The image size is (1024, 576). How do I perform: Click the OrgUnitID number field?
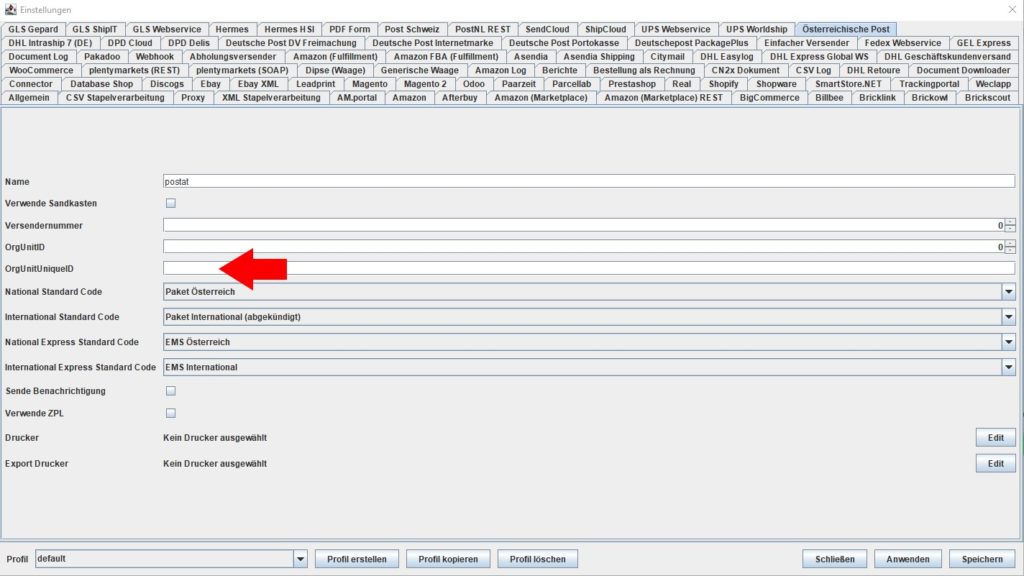coord(584,247)
